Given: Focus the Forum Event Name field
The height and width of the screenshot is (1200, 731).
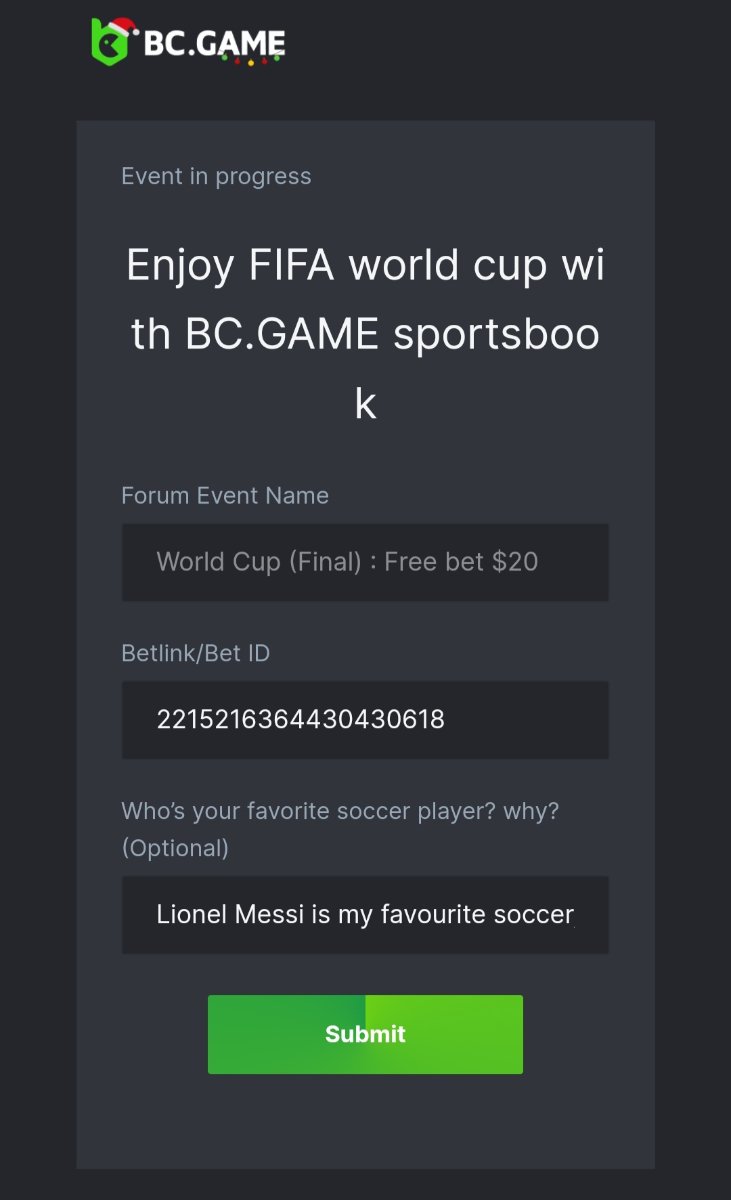Looking at the screenshot, I should click(x=365, y=562).
